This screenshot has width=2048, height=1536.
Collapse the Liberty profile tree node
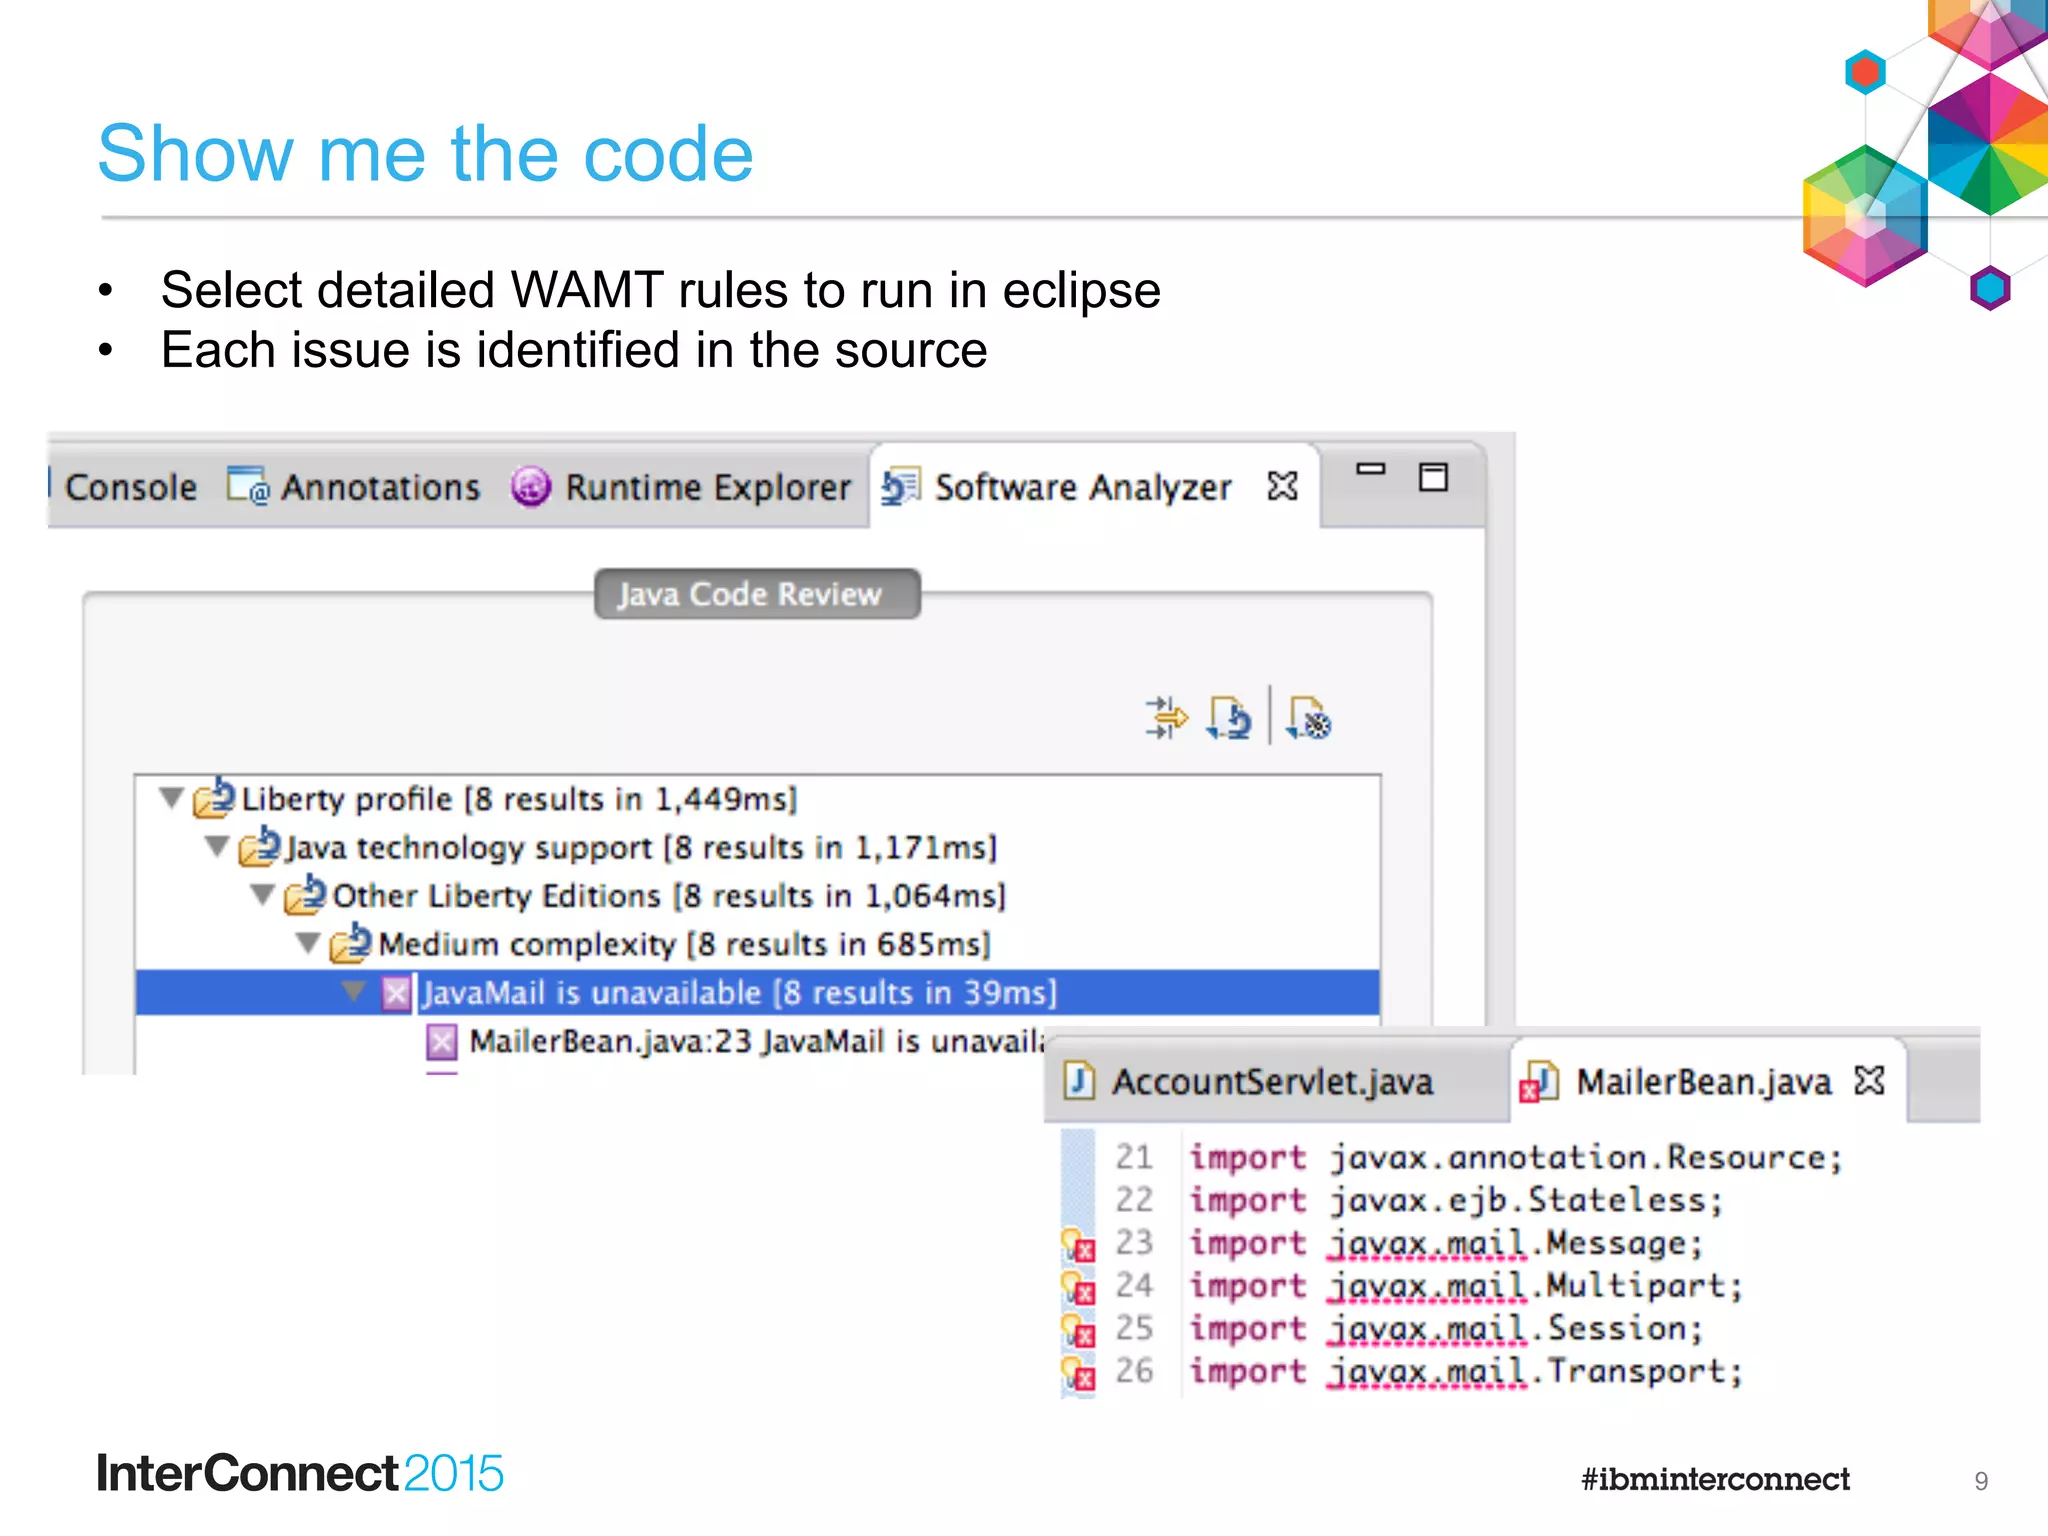[172, 798]
